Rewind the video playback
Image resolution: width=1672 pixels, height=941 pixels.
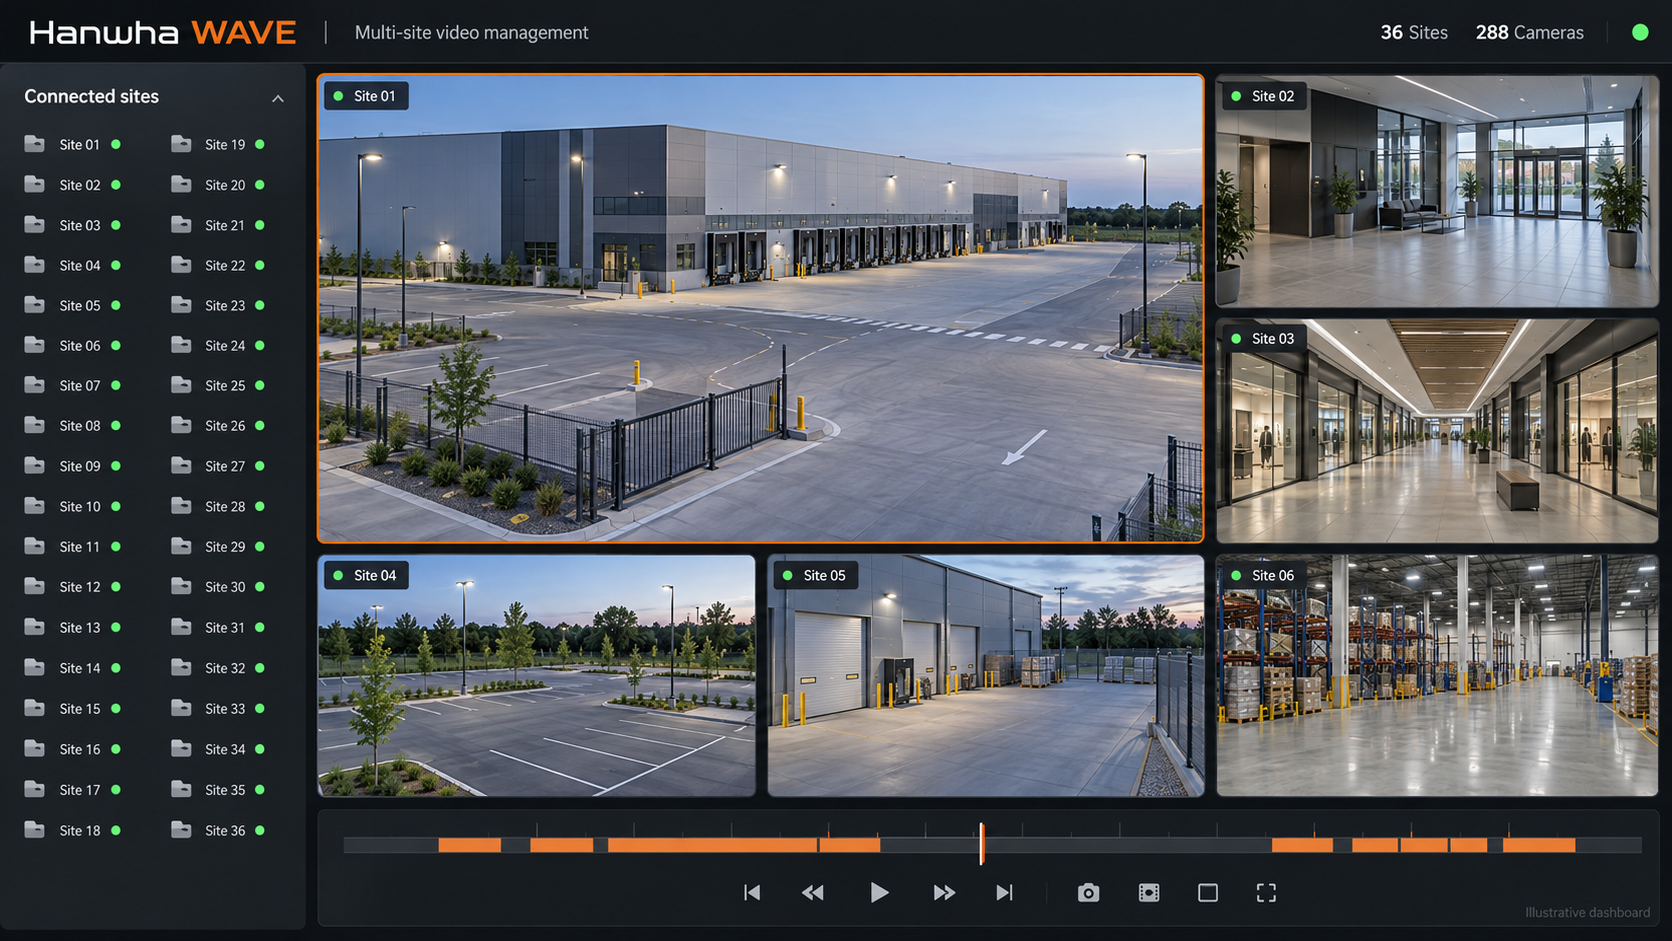pos(813,892)
